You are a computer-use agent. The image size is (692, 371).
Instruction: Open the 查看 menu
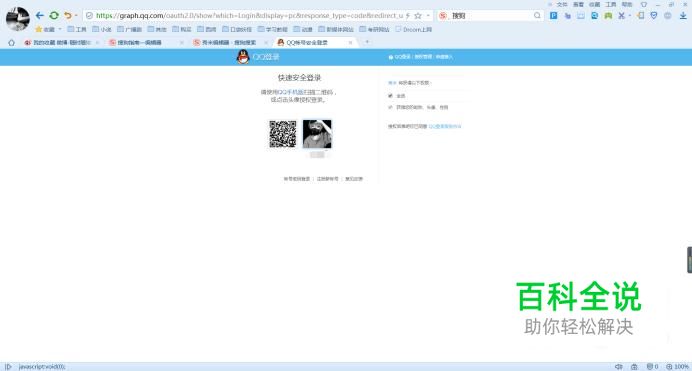578,4
